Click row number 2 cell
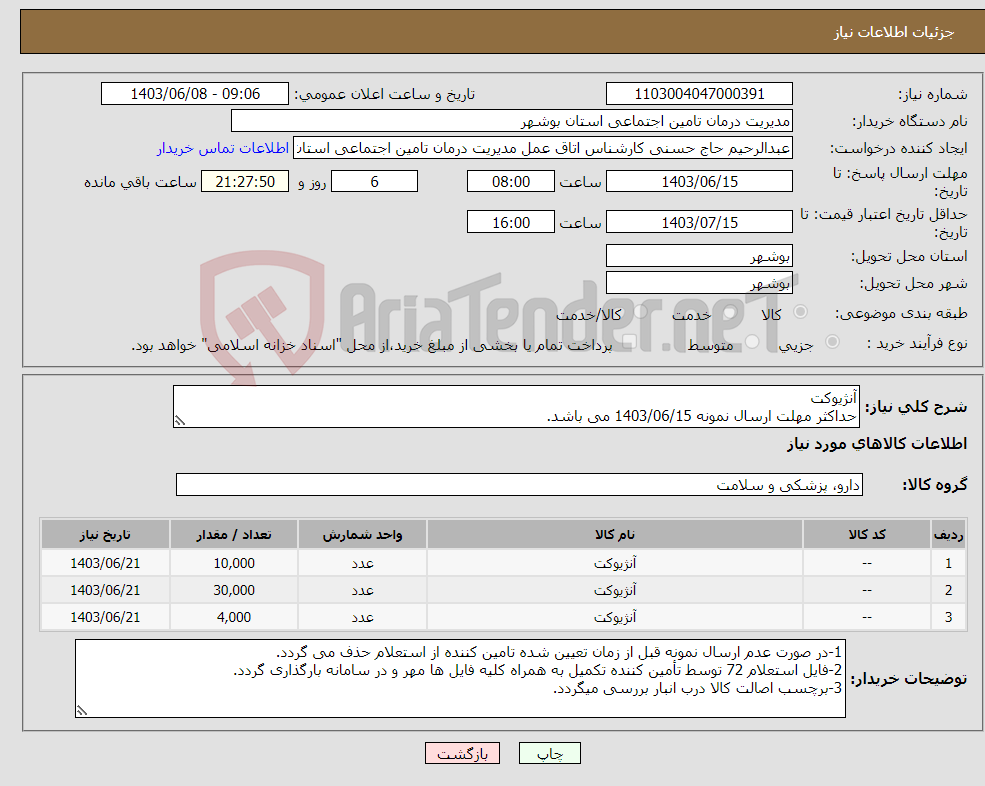Image resolution: width=985 pixels, height=786 pixels. 948,590
